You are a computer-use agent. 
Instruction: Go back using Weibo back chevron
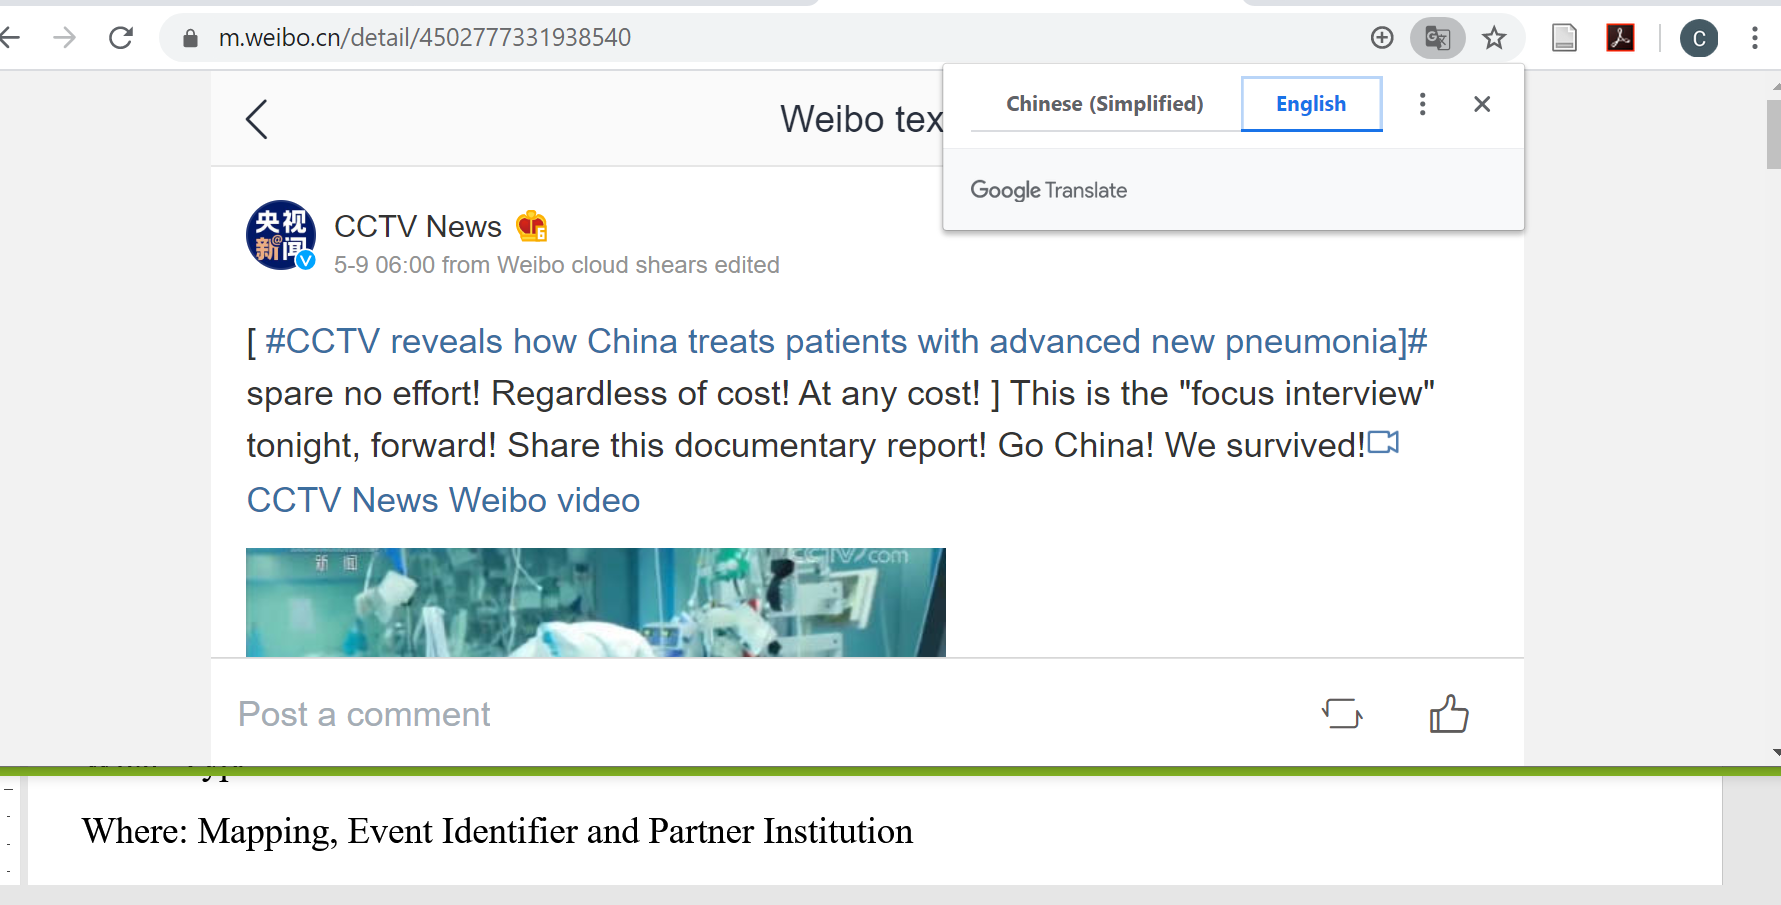coord(257,119)
